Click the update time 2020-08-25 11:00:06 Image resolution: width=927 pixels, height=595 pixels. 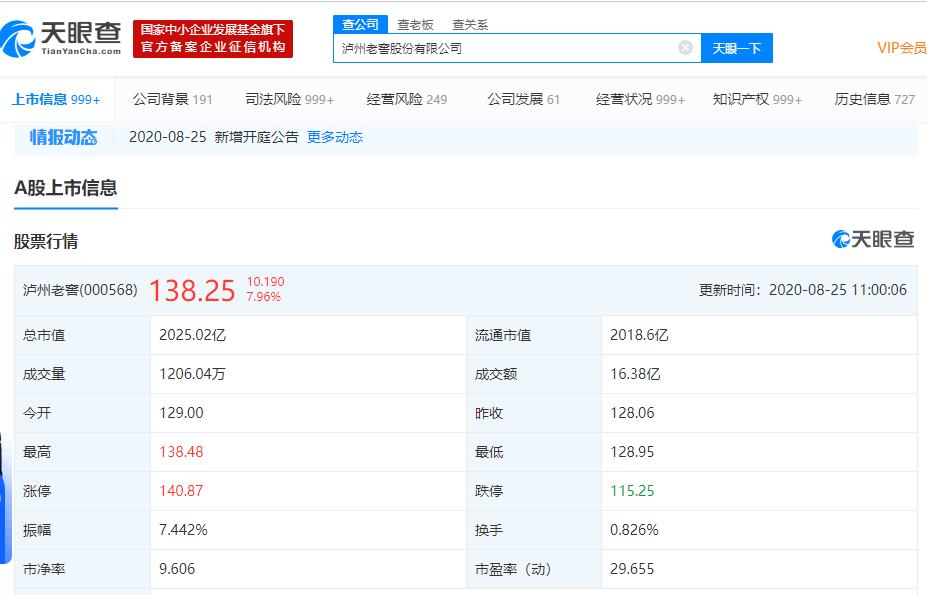coord(838,290)
